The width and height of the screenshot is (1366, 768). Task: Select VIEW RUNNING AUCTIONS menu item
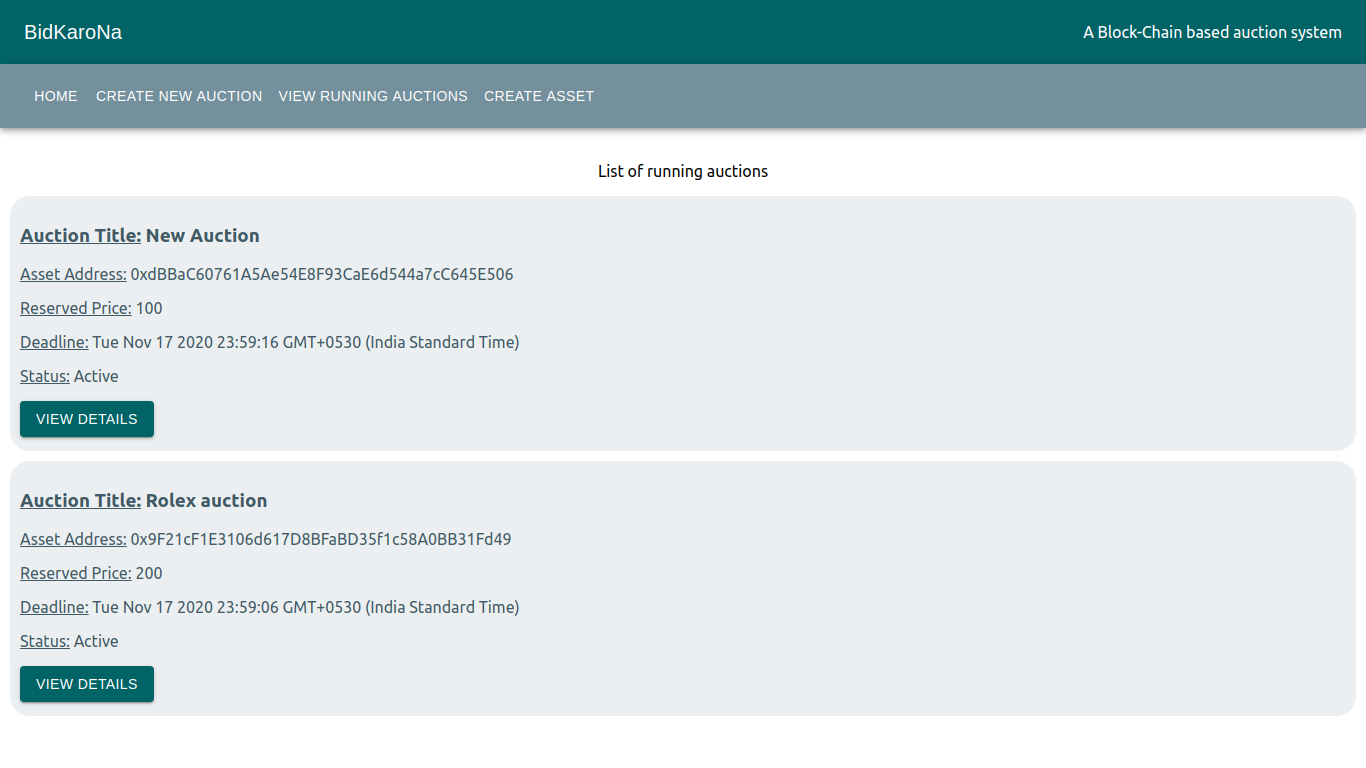pyautogui.click(x=373, y=96)
